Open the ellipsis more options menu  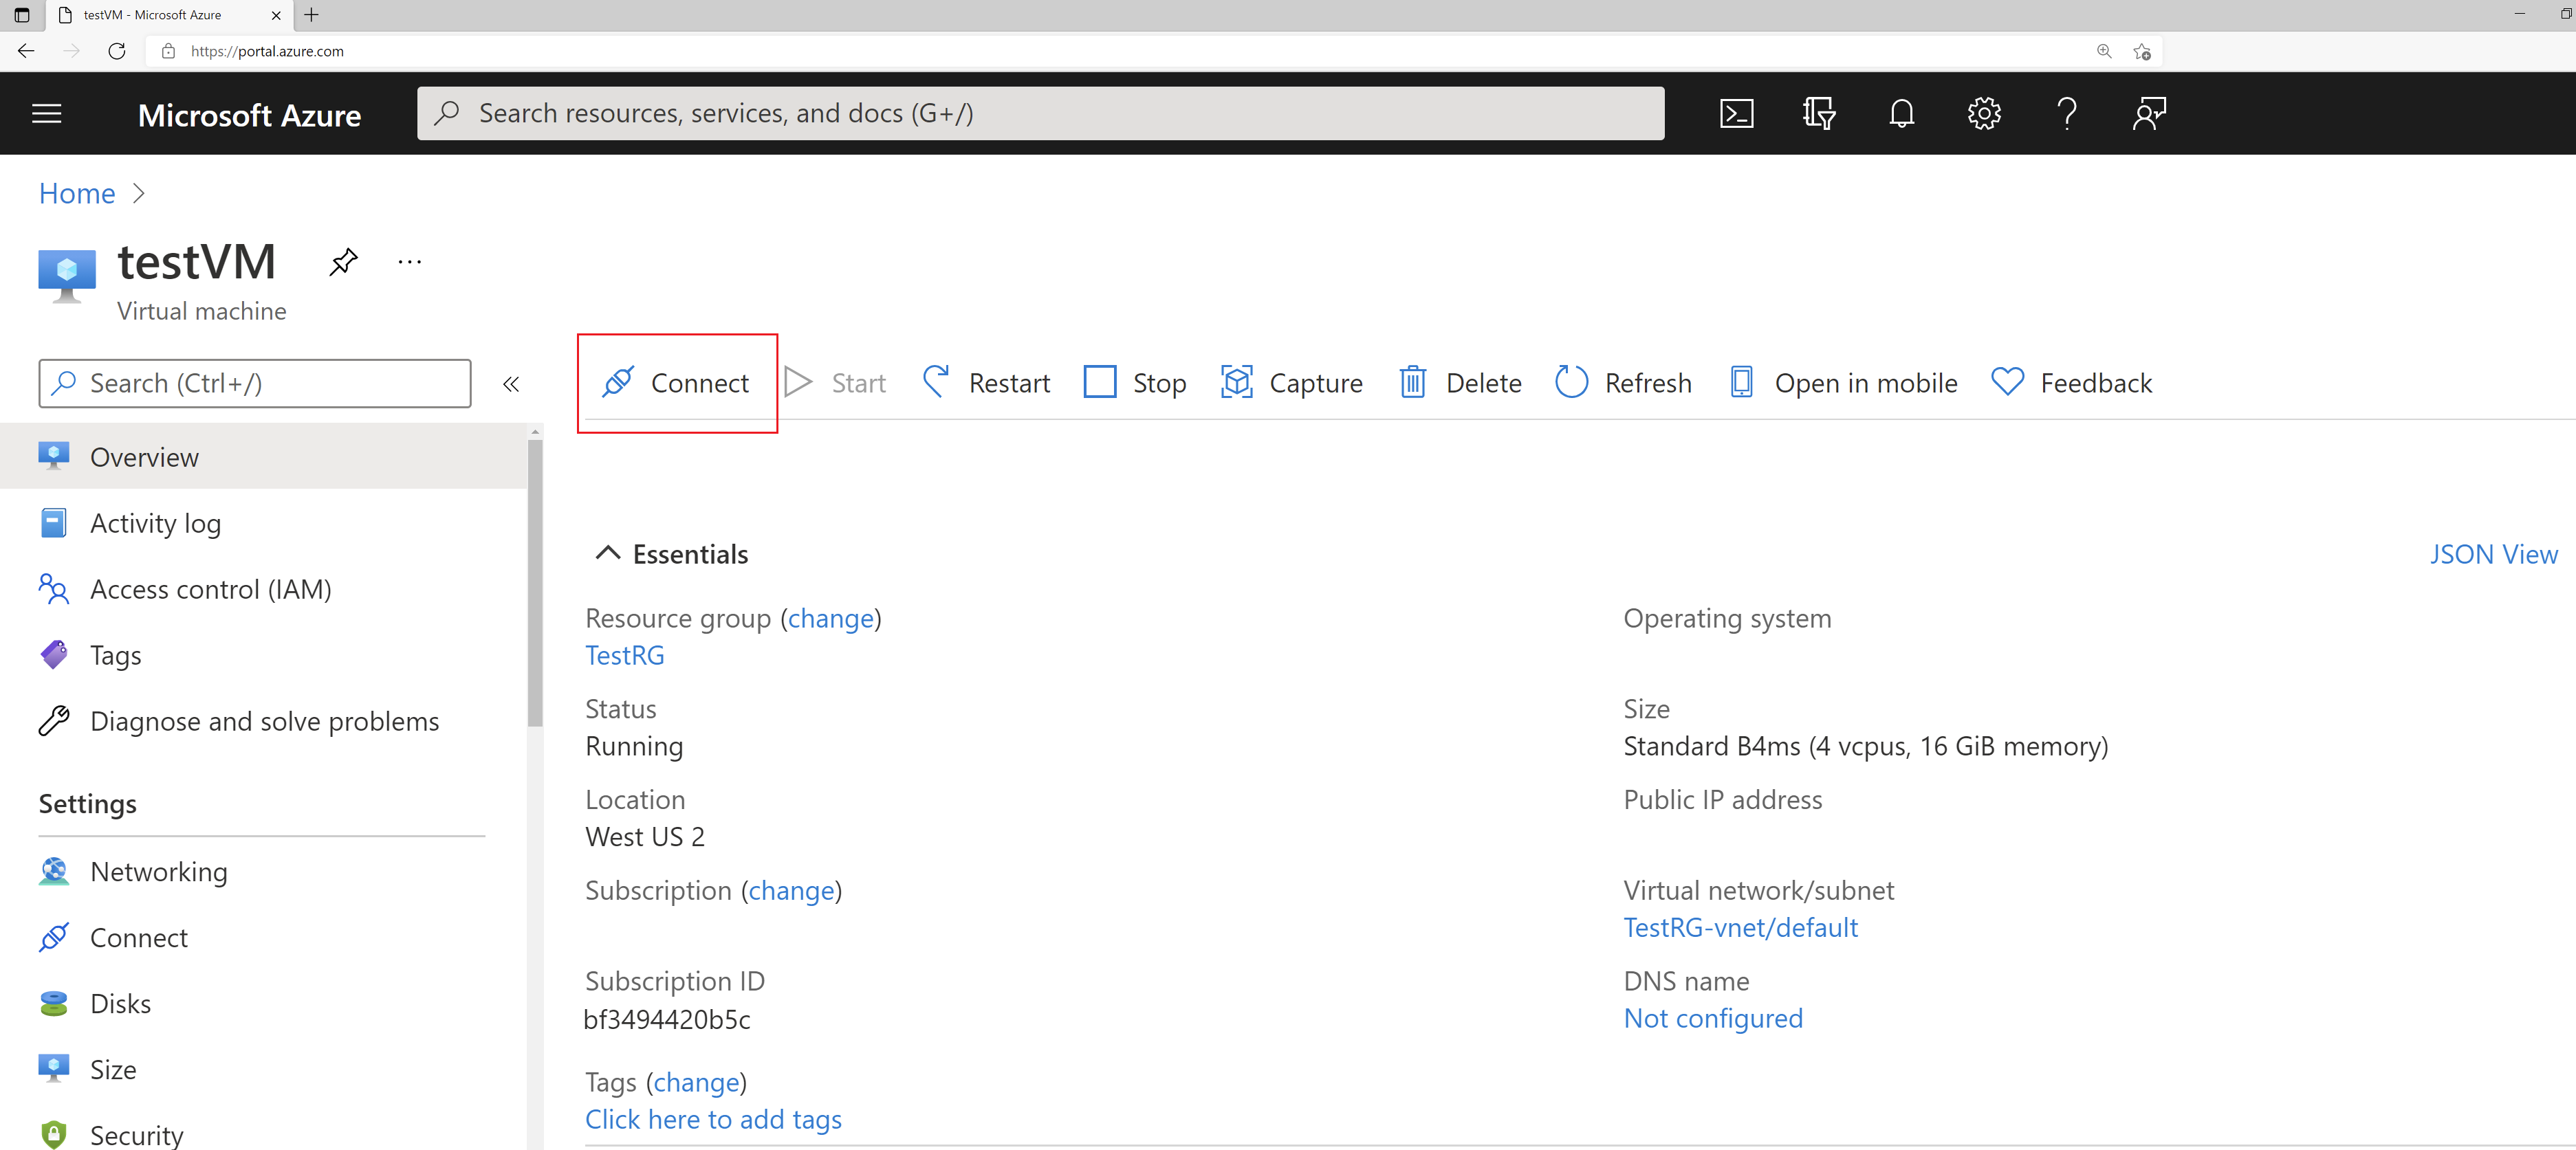tap(410, 262)
